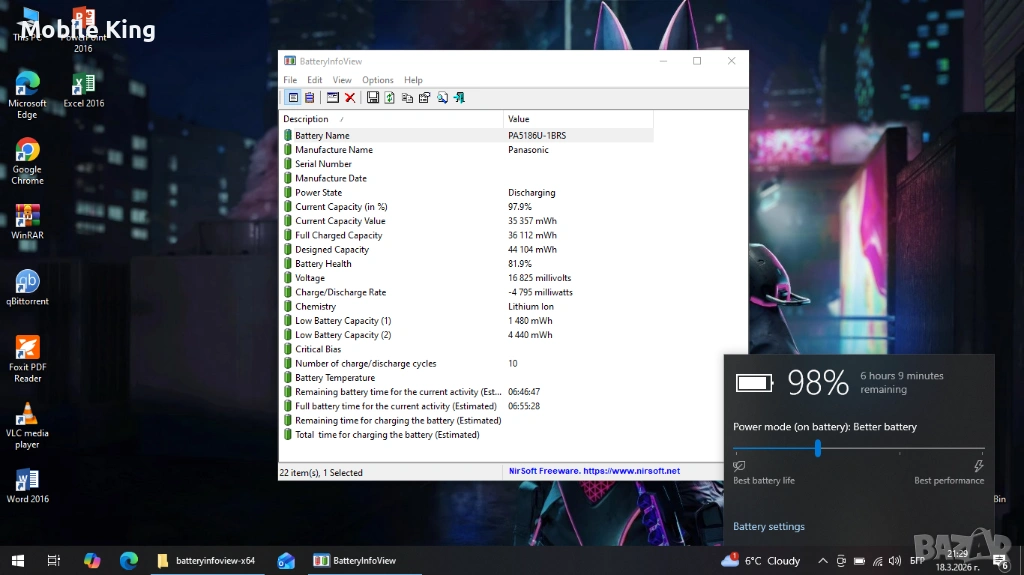Open the Options menu
The image size is (1024, 575).
coord(377,80)
